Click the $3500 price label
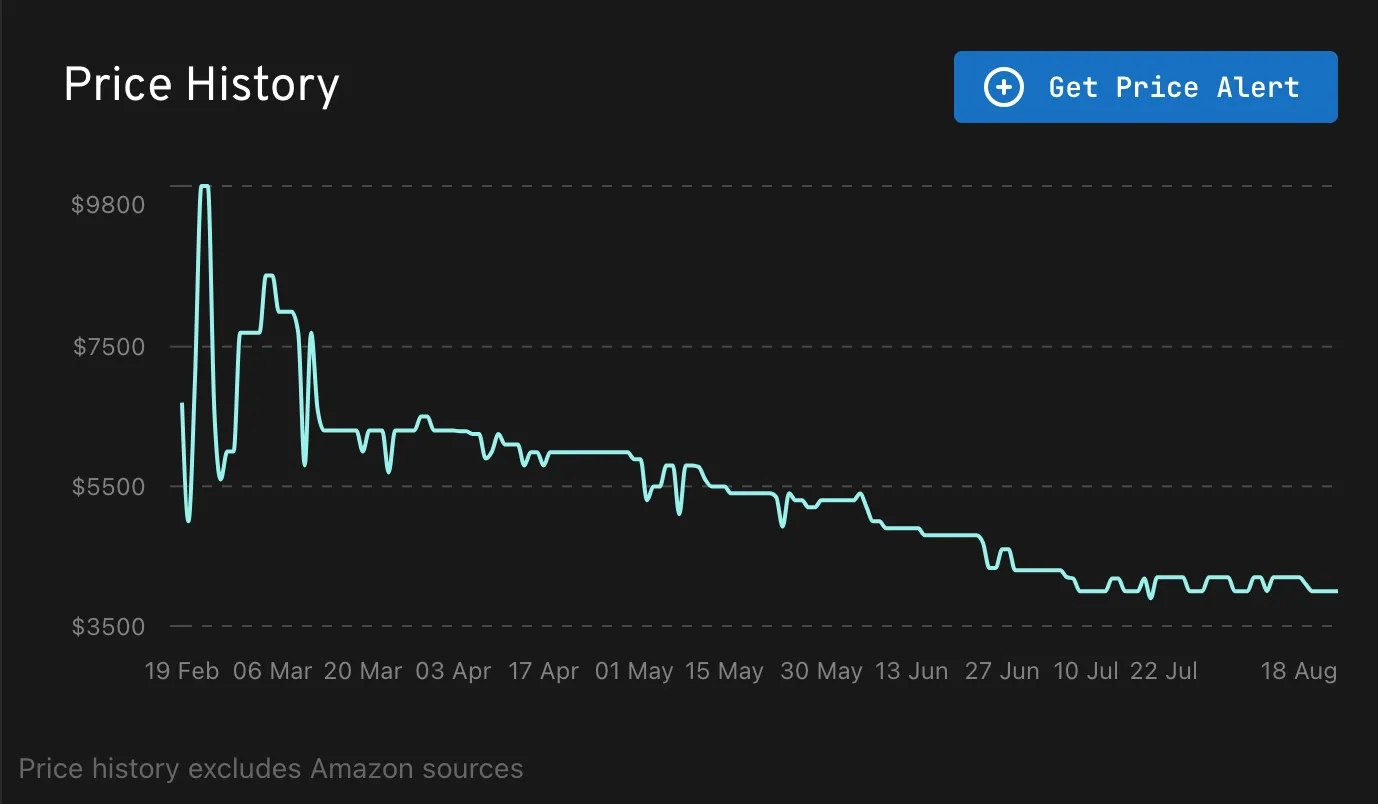The image size is (1378, 804). coord(109,626)
